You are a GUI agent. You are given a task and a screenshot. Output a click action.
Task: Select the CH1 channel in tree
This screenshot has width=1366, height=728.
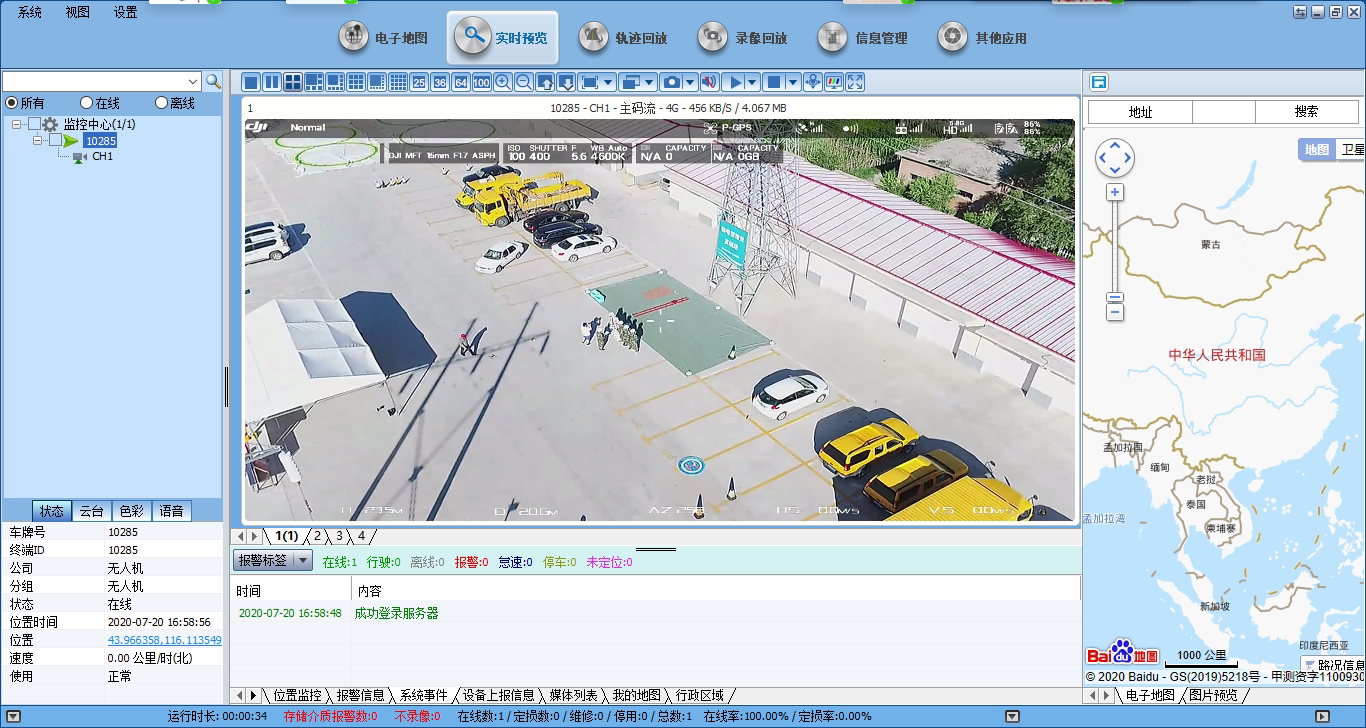(102, 157)
